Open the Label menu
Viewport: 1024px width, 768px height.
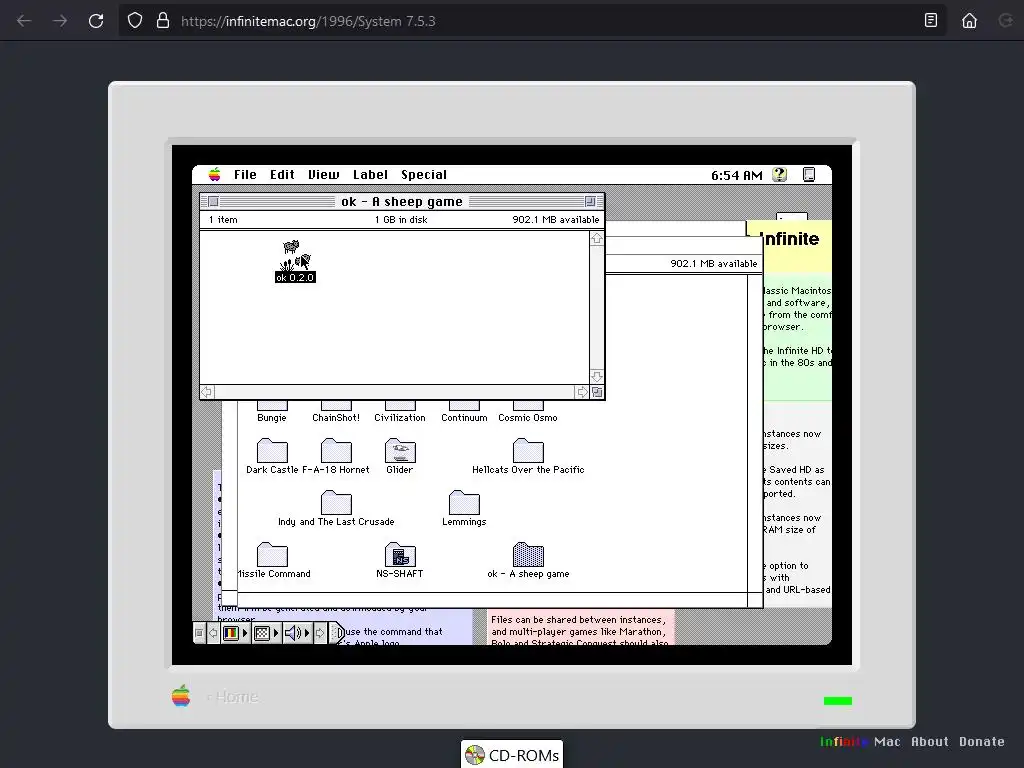pyautogui.click(x=370, y=174)
